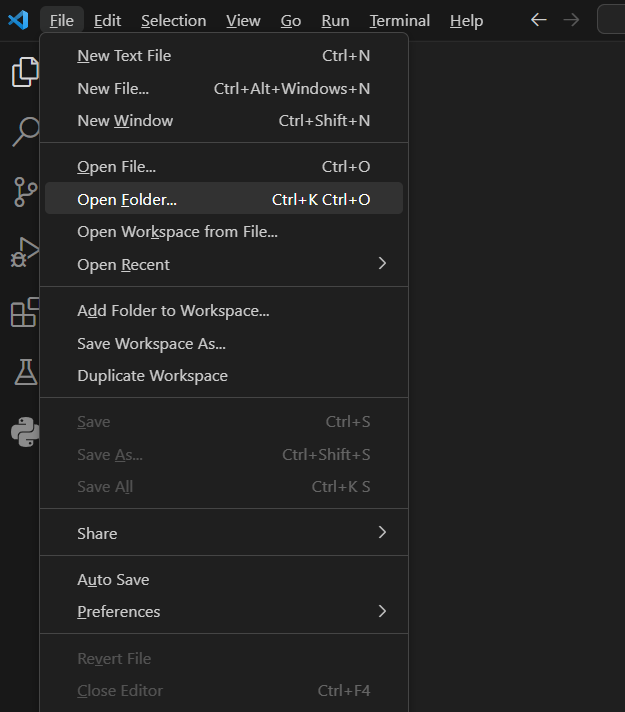Choose Open Workspace from File...
The width and height of the screenshot is (625, 712).
pyautogui.click(x=224, y=232)
